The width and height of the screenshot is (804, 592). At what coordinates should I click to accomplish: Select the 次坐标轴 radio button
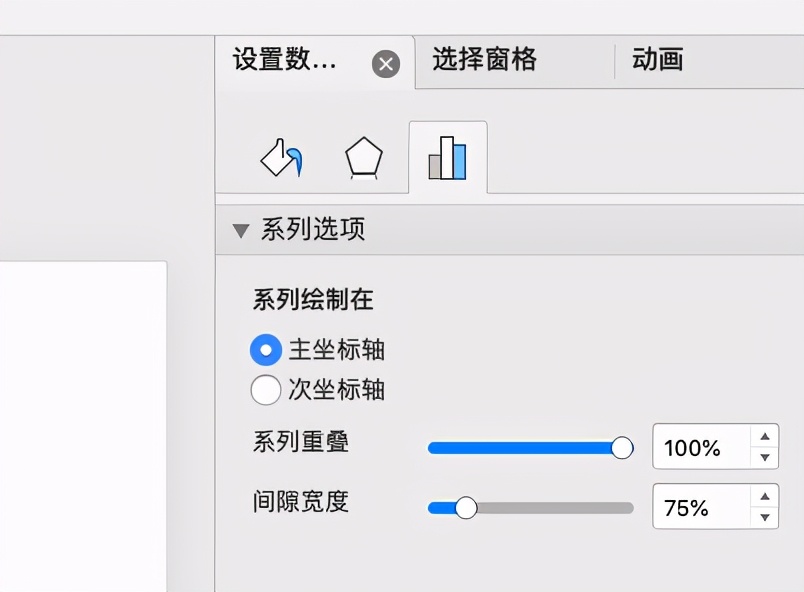pyautogui.click(x=265, y=390)
